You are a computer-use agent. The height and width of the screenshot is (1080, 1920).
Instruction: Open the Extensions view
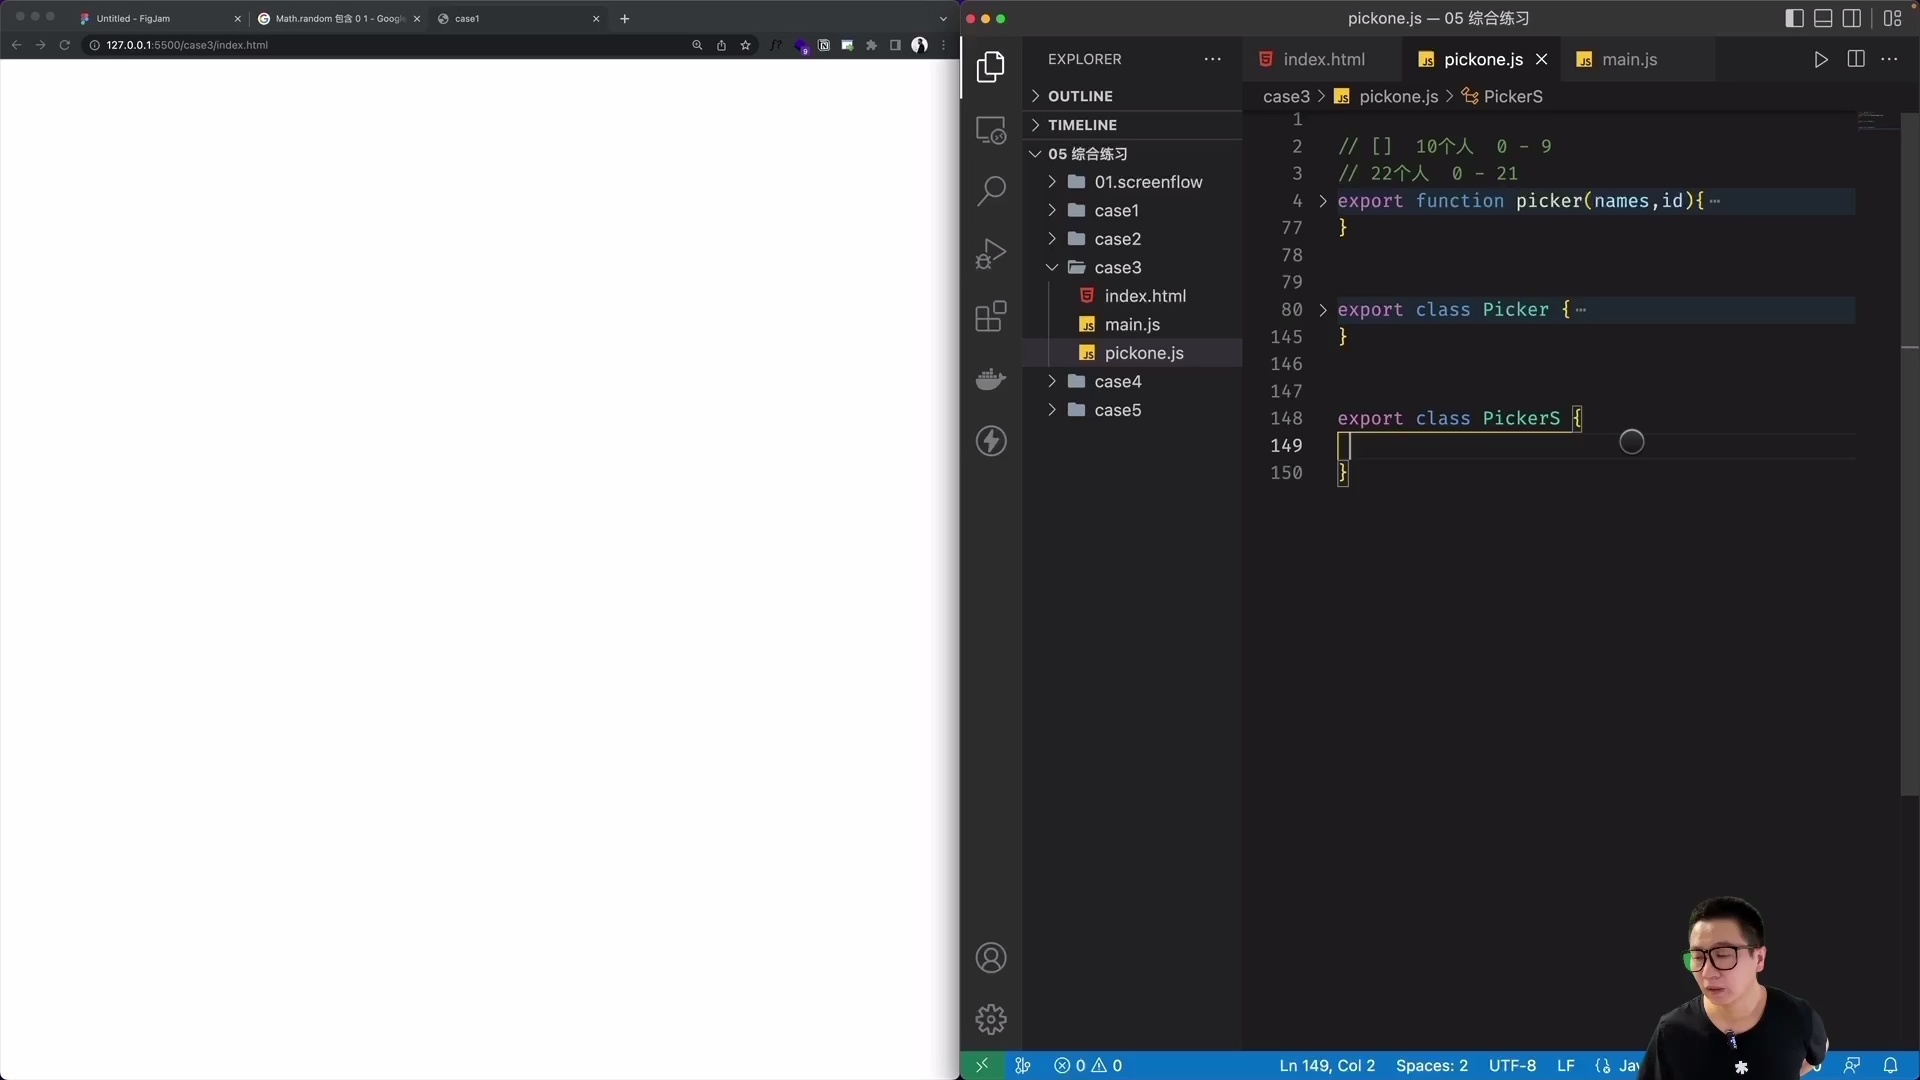[x=991, y=316]
